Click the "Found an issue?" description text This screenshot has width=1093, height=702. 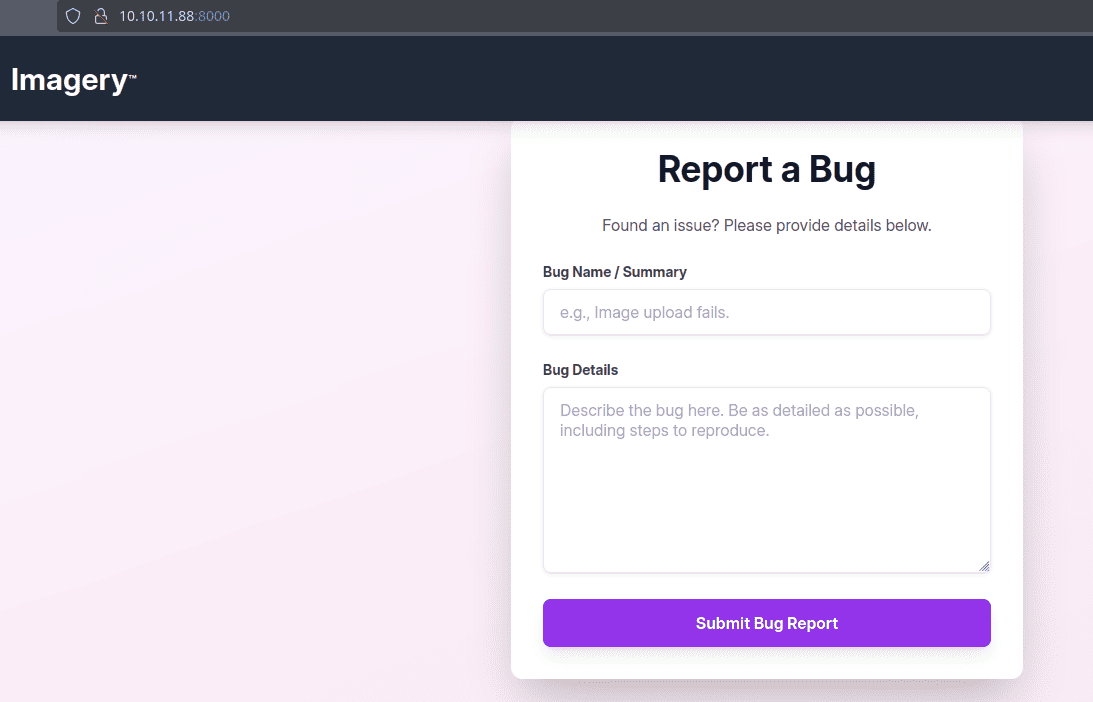766,226
